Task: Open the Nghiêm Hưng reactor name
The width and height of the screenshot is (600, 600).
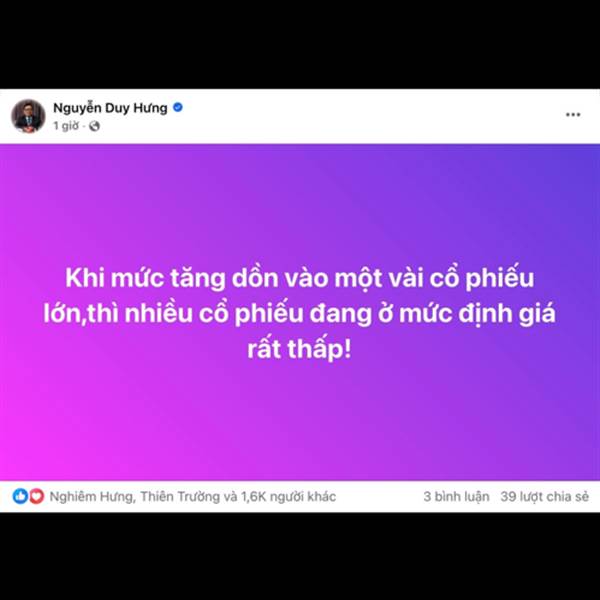Action: click(92, 497)
